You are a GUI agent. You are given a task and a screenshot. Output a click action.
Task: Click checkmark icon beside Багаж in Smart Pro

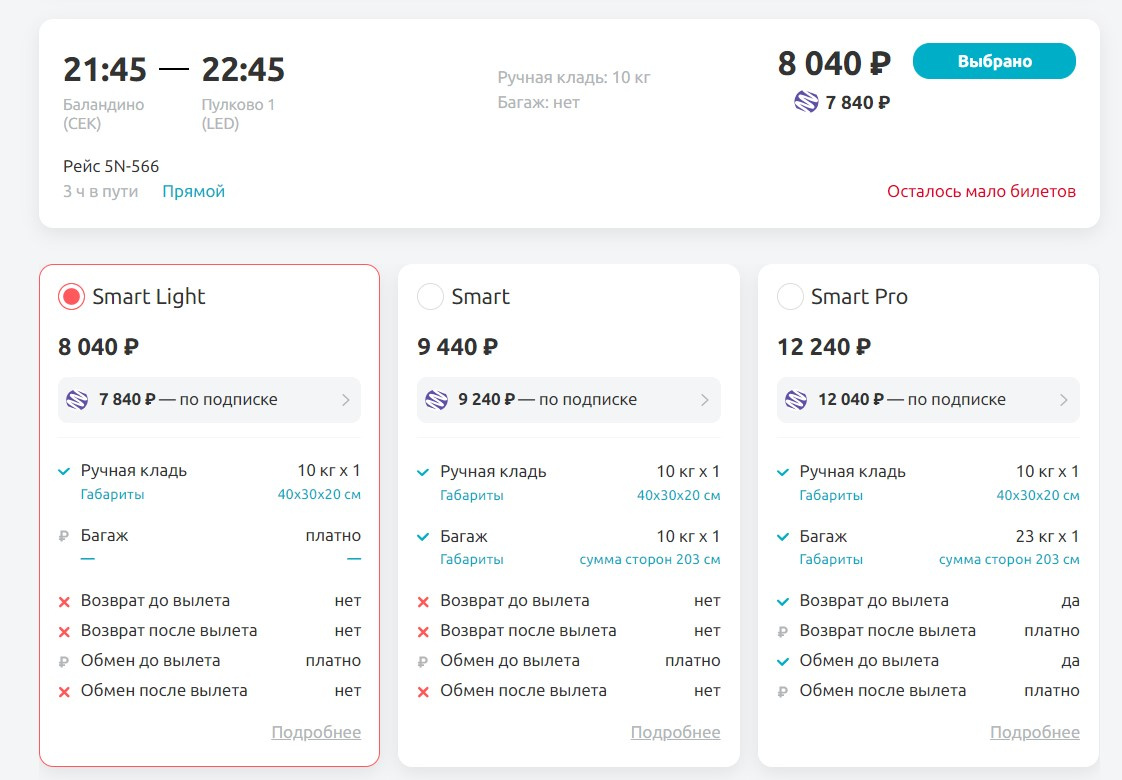coord(783,537)
